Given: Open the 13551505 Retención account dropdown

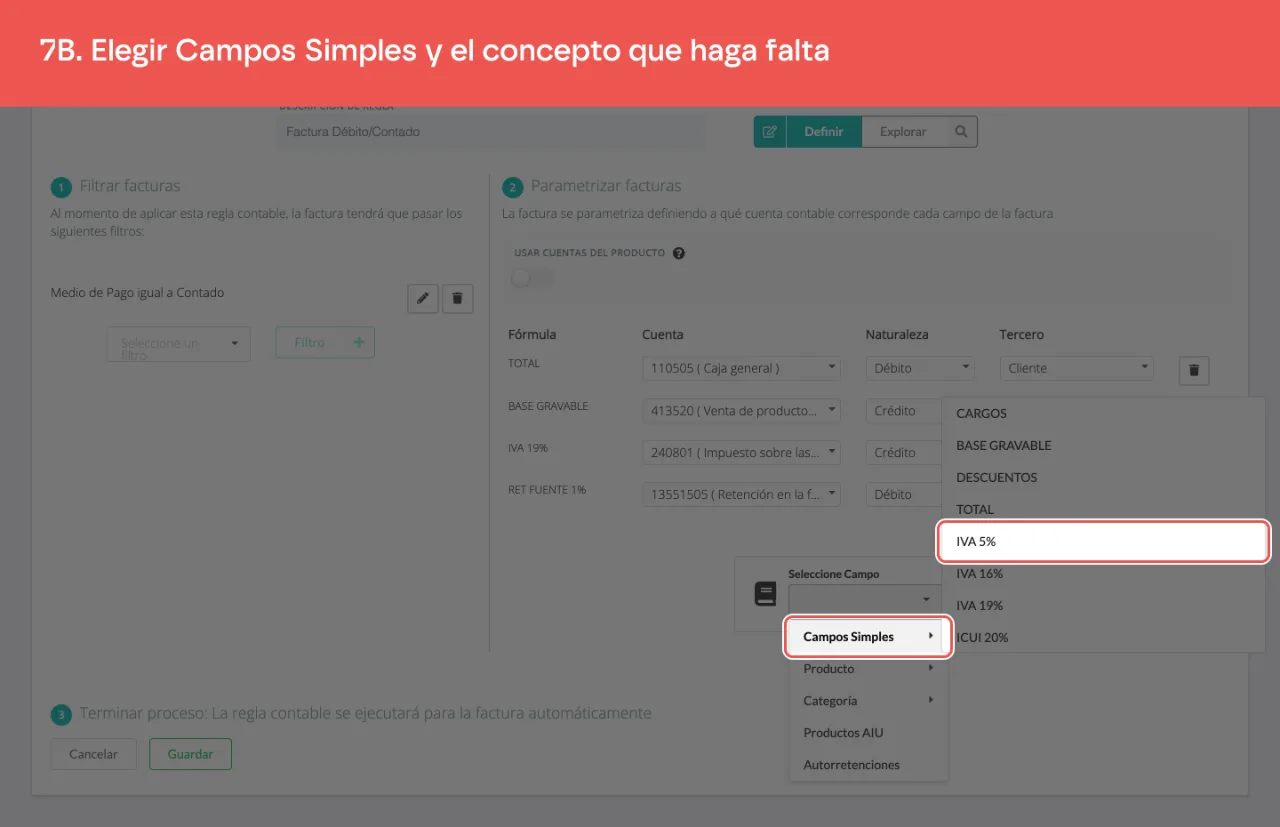Looking at the screenshot, I should [742, 494].
